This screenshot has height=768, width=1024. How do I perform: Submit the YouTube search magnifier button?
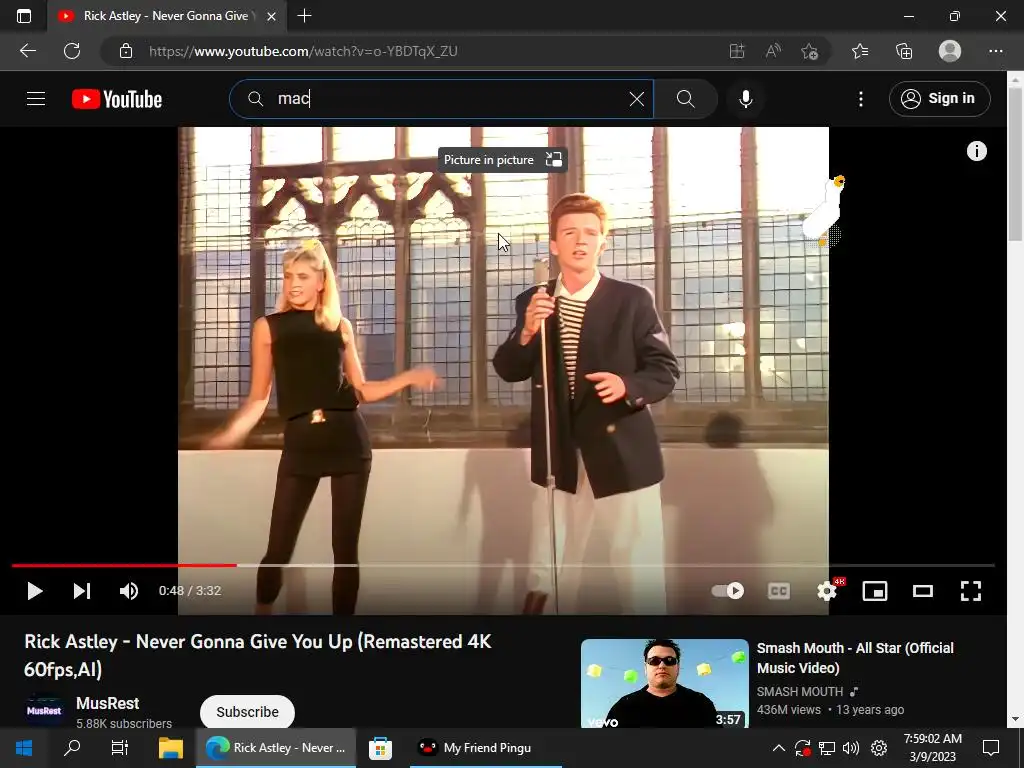(685, 99)
